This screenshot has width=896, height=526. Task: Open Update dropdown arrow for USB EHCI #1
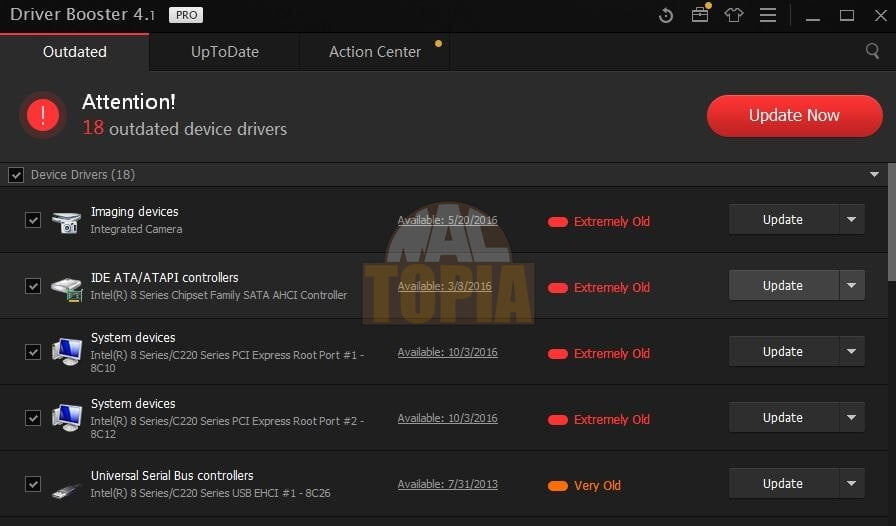point(851,484)
